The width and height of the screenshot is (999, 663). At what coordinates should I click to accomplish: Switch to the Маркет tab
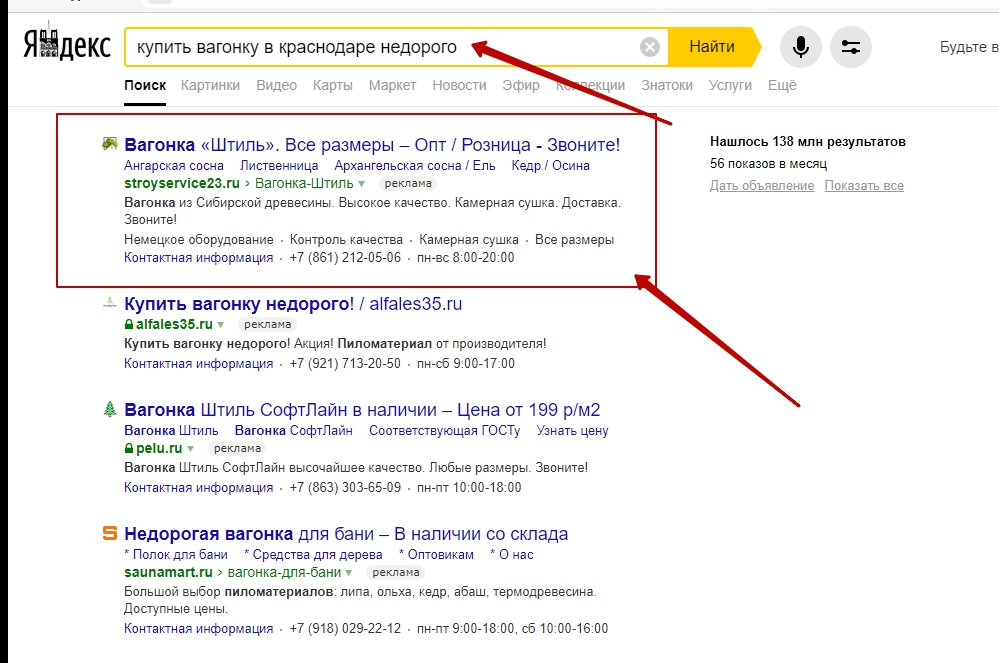pyautogui.click(x=392, y=85)
